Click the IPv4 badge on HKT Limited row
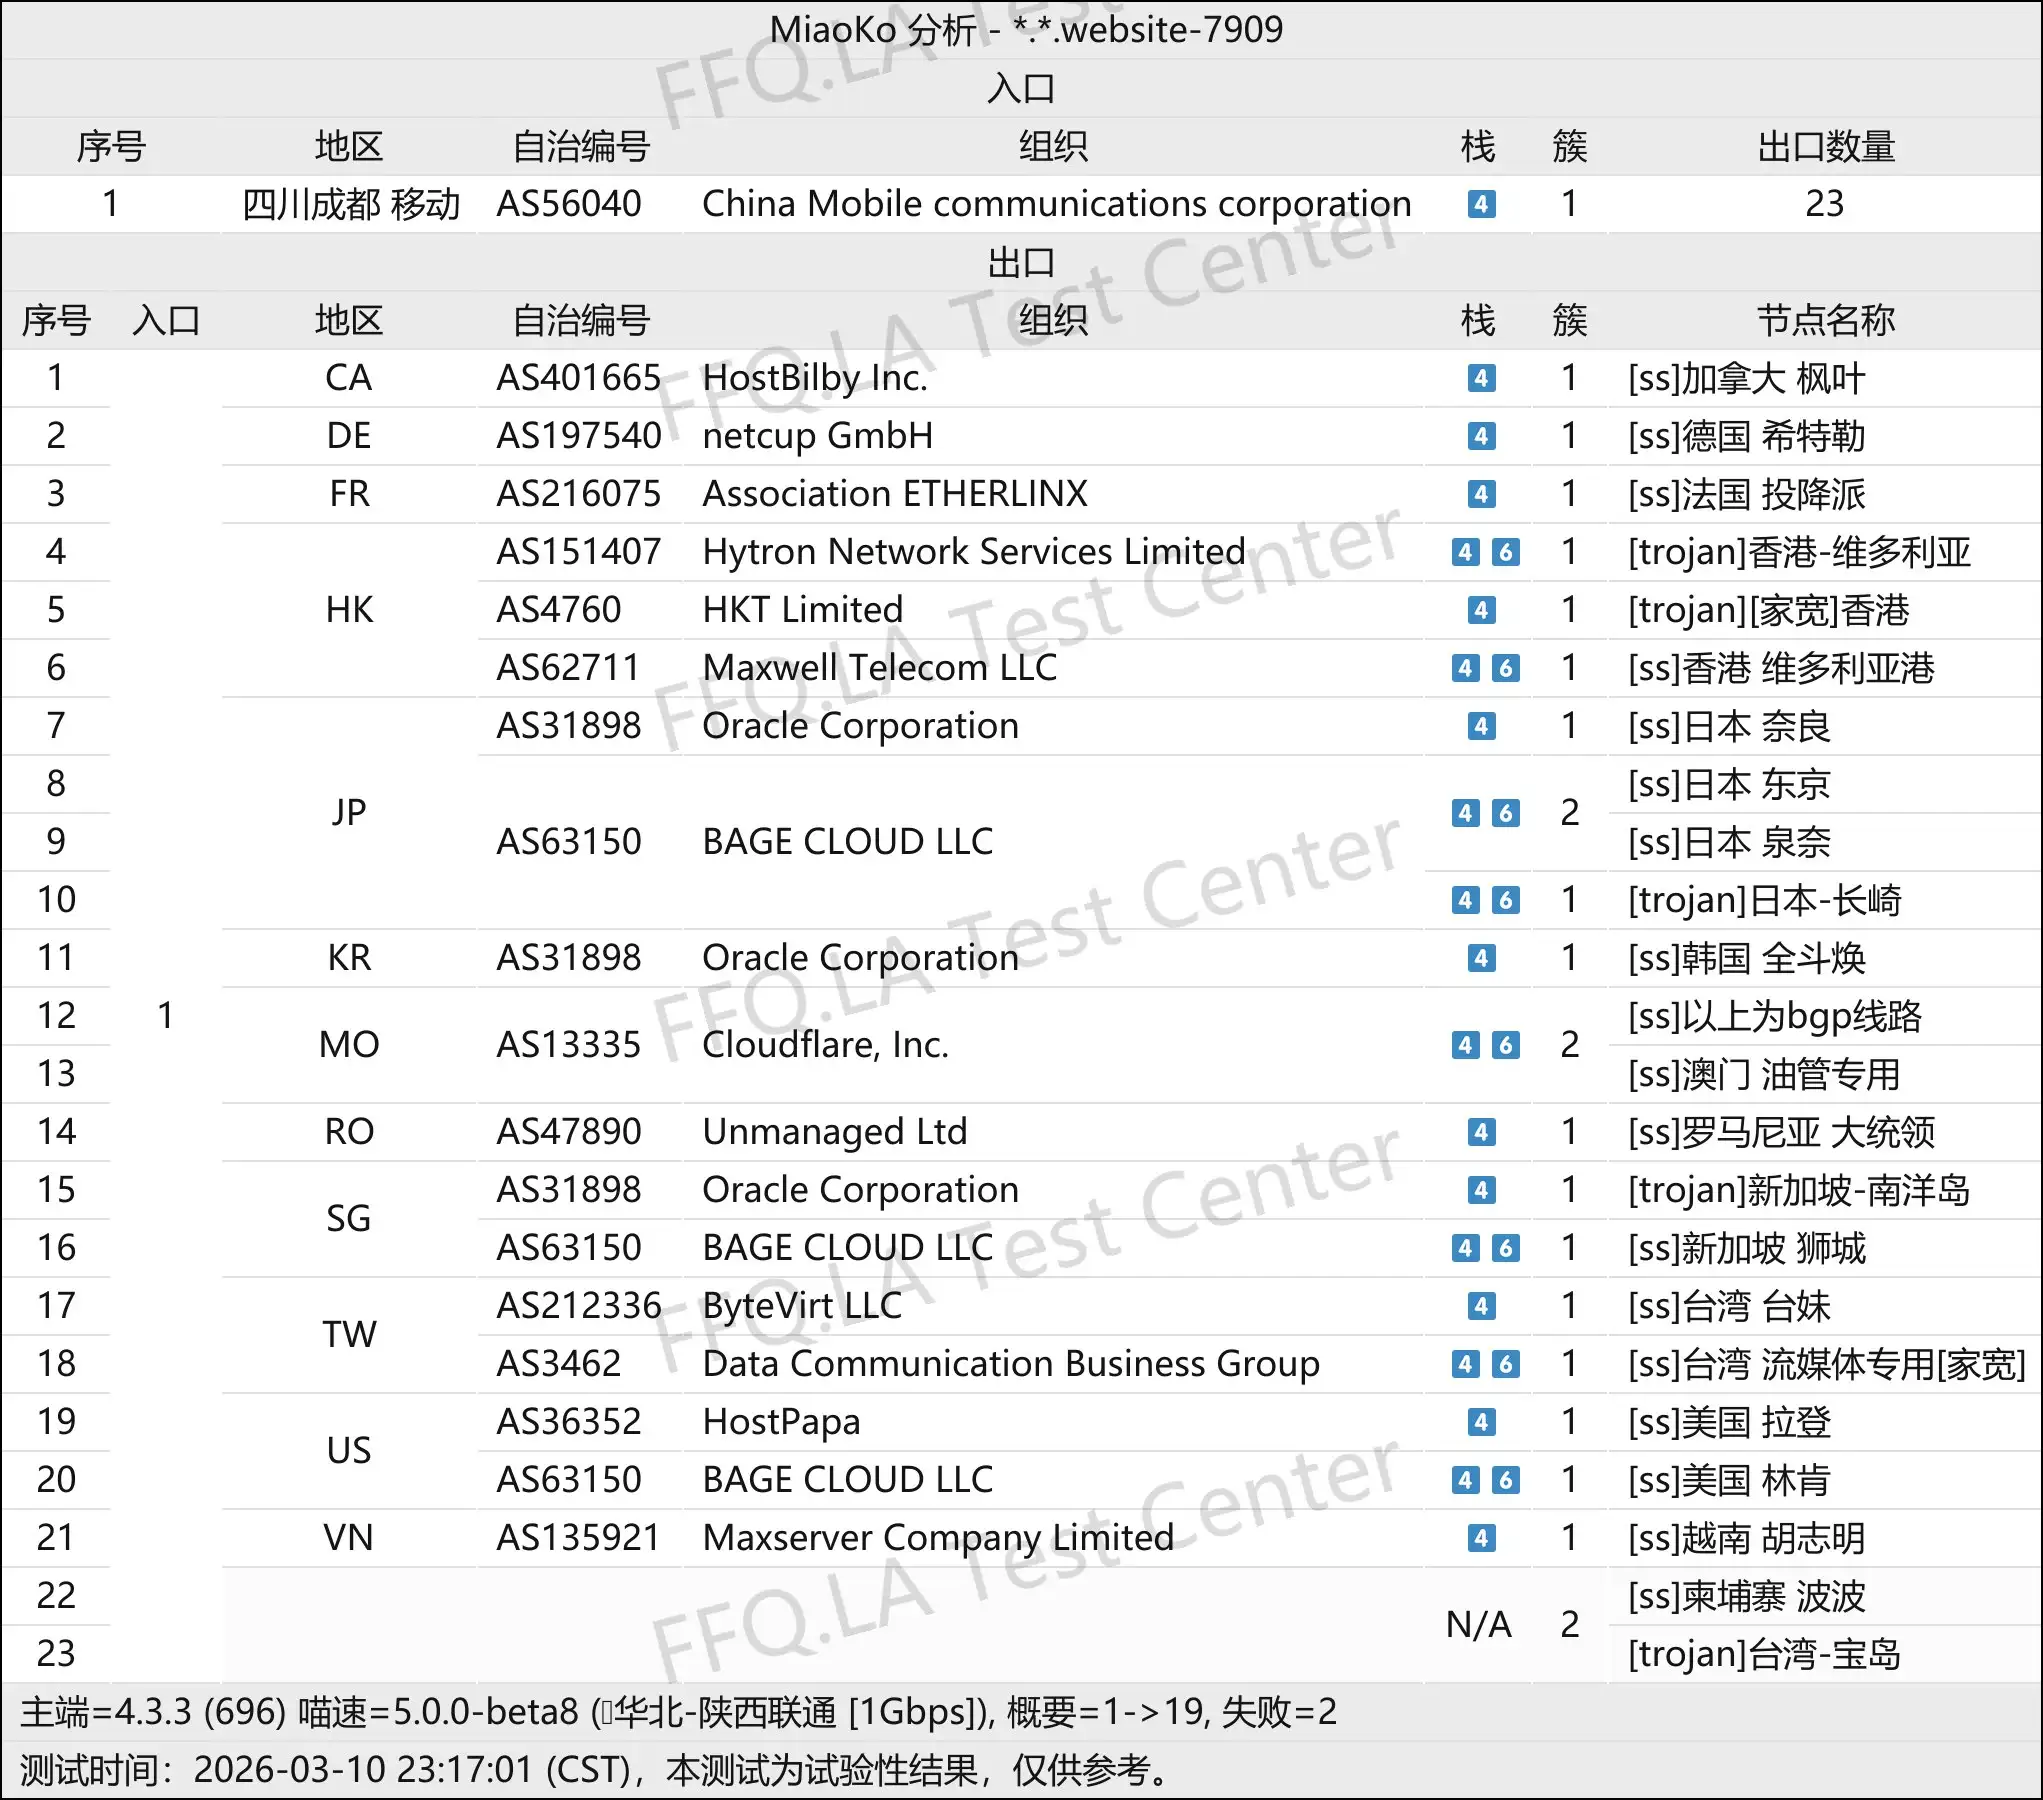The width and height of the screenshot is (2043, 1800). [1482, 610]
